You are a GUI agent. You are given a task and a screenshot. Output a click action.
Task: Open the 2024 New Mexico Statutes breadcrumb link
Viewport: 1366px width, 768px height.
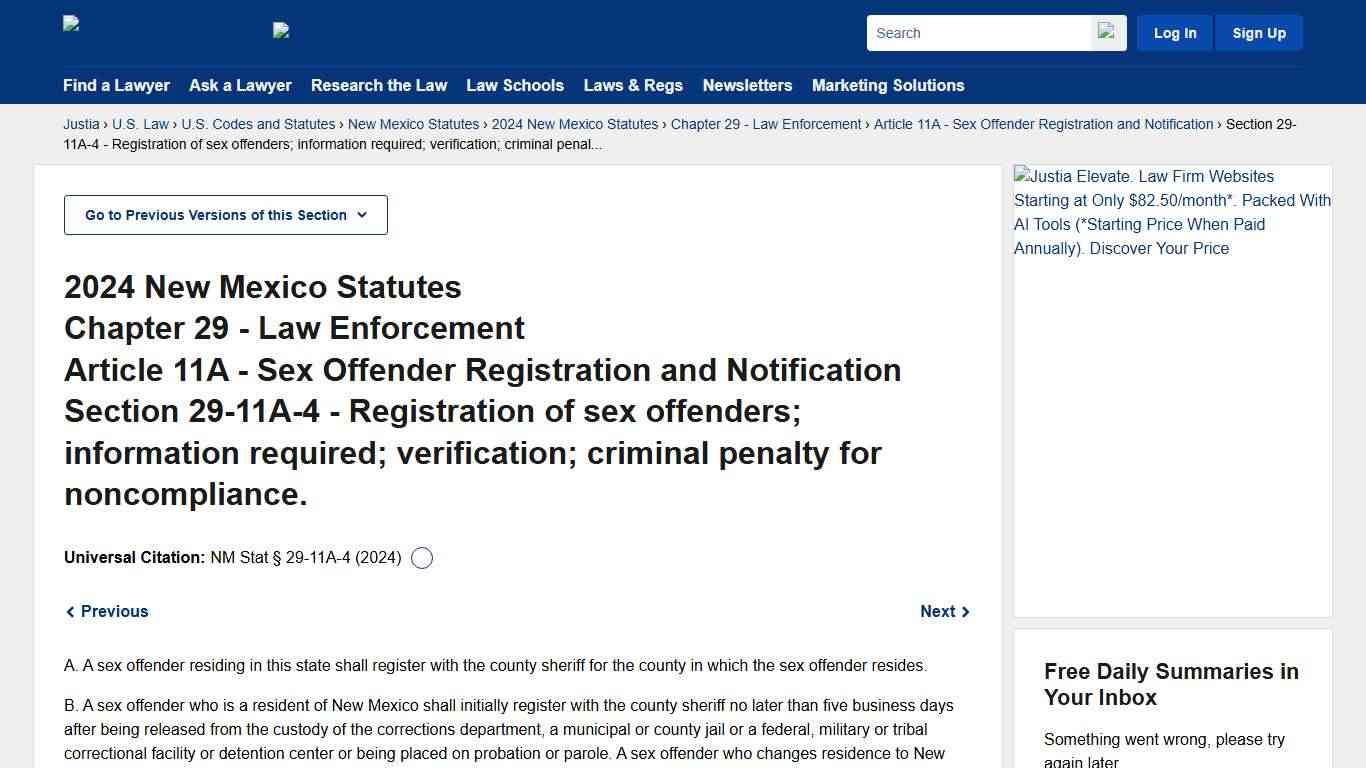[575, 124]
